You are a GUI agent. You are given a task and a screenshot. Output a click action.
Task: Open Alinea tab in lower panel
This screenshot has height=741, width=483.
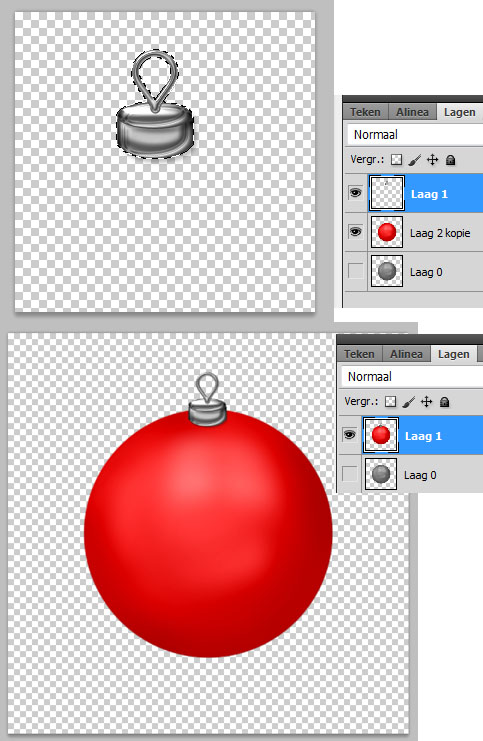pos(406,354)
